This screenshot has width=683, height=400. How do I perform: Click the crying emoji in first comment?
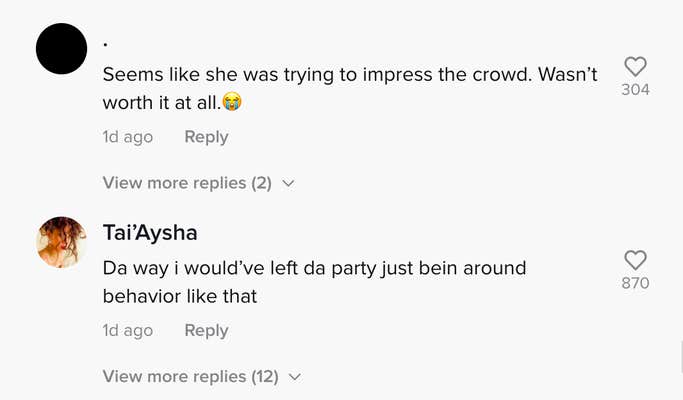pos(233,102)
